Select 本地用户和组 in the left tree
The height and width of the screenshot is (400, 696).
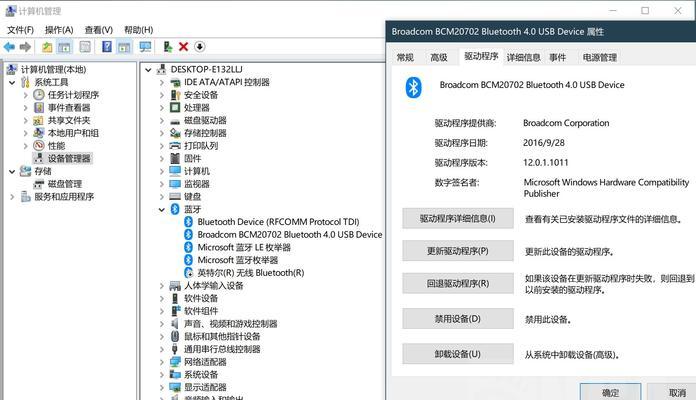pyautogui.click(x=73, y=133)
